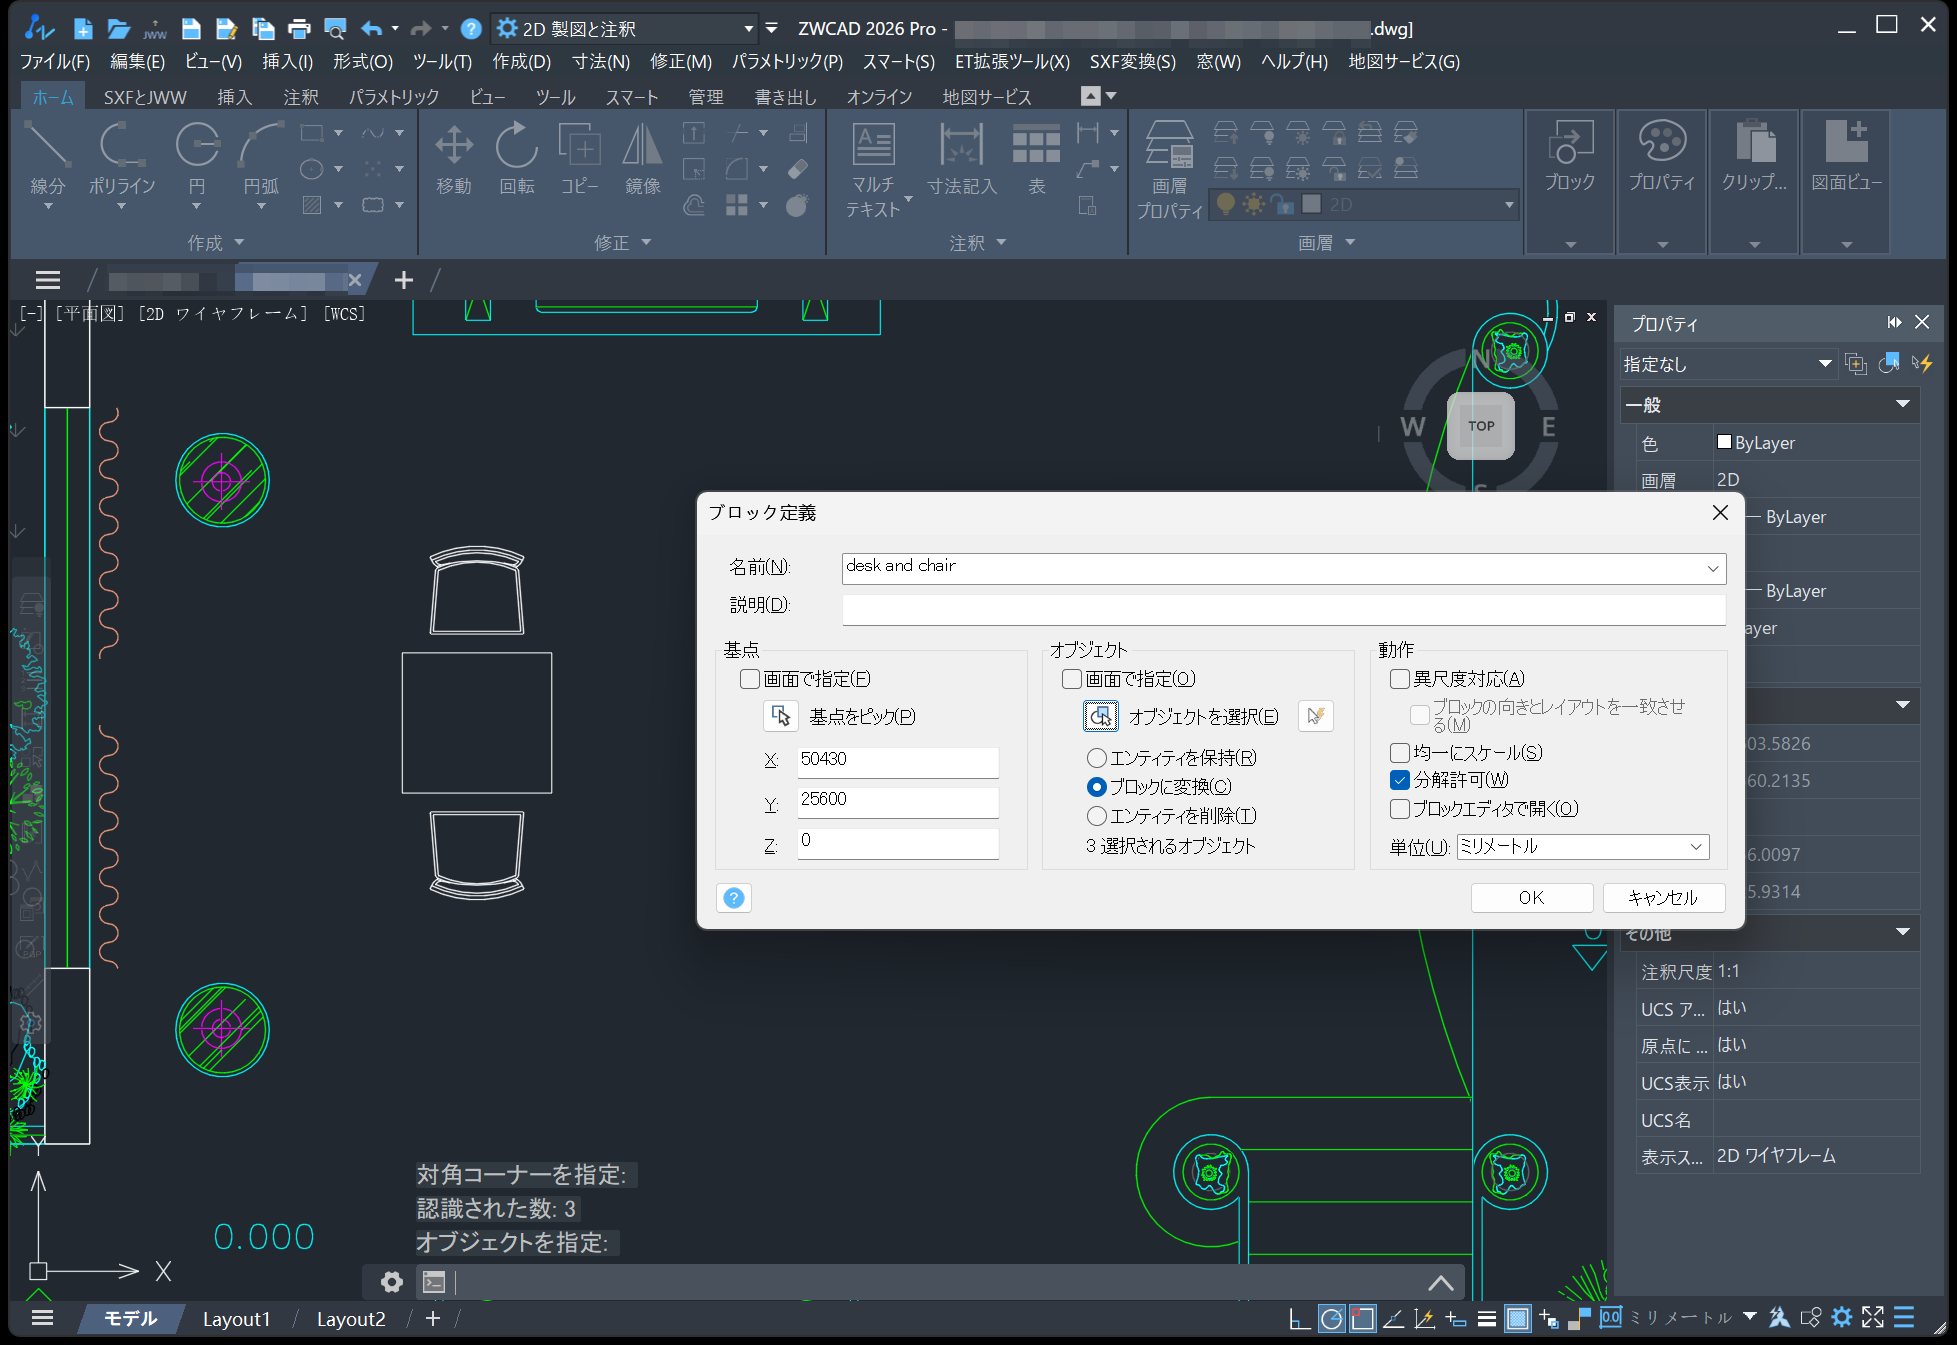Start Dimension (寸法記入) tool
1957x1345 pixels.
point(962,157)
